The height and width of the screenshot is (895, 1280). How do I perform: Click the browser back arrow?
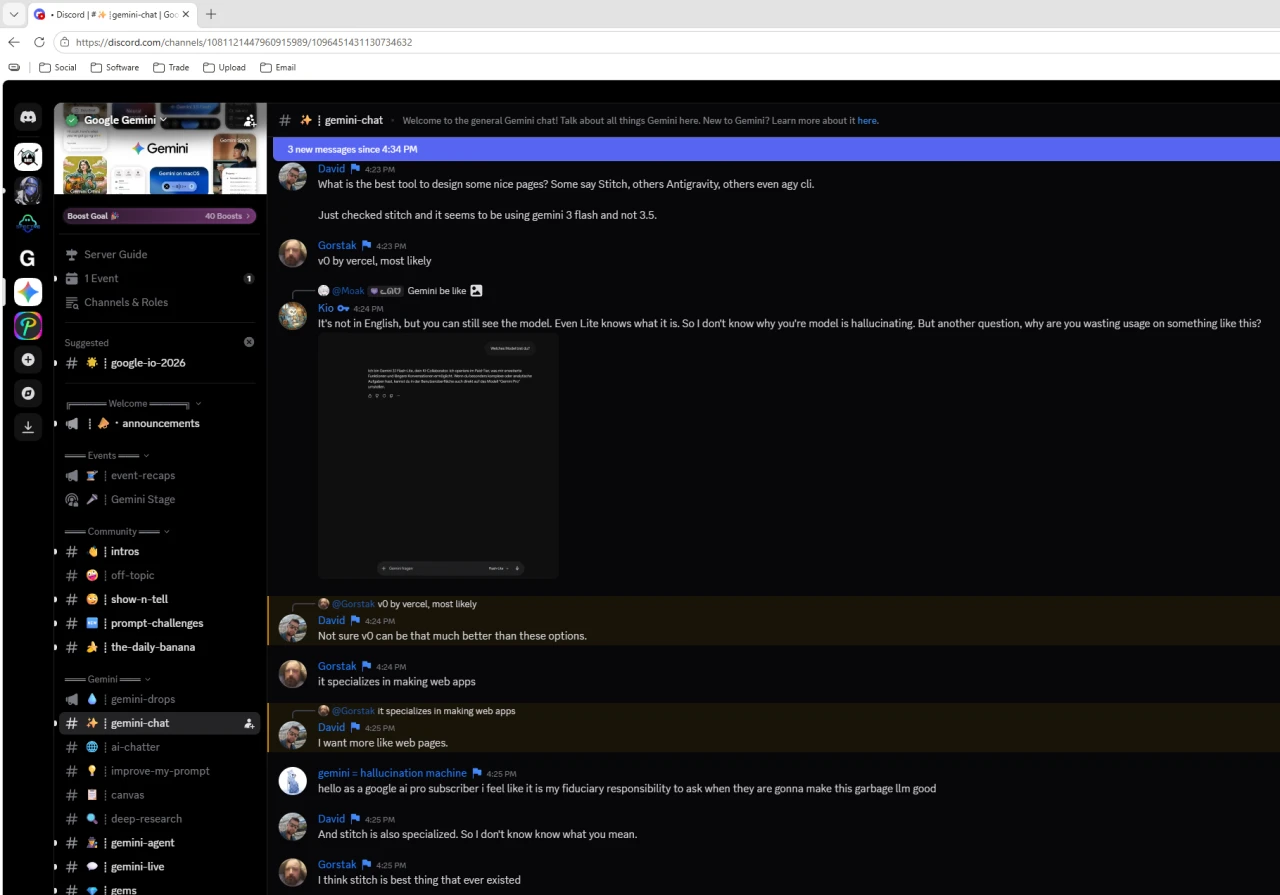coord(14,42)
